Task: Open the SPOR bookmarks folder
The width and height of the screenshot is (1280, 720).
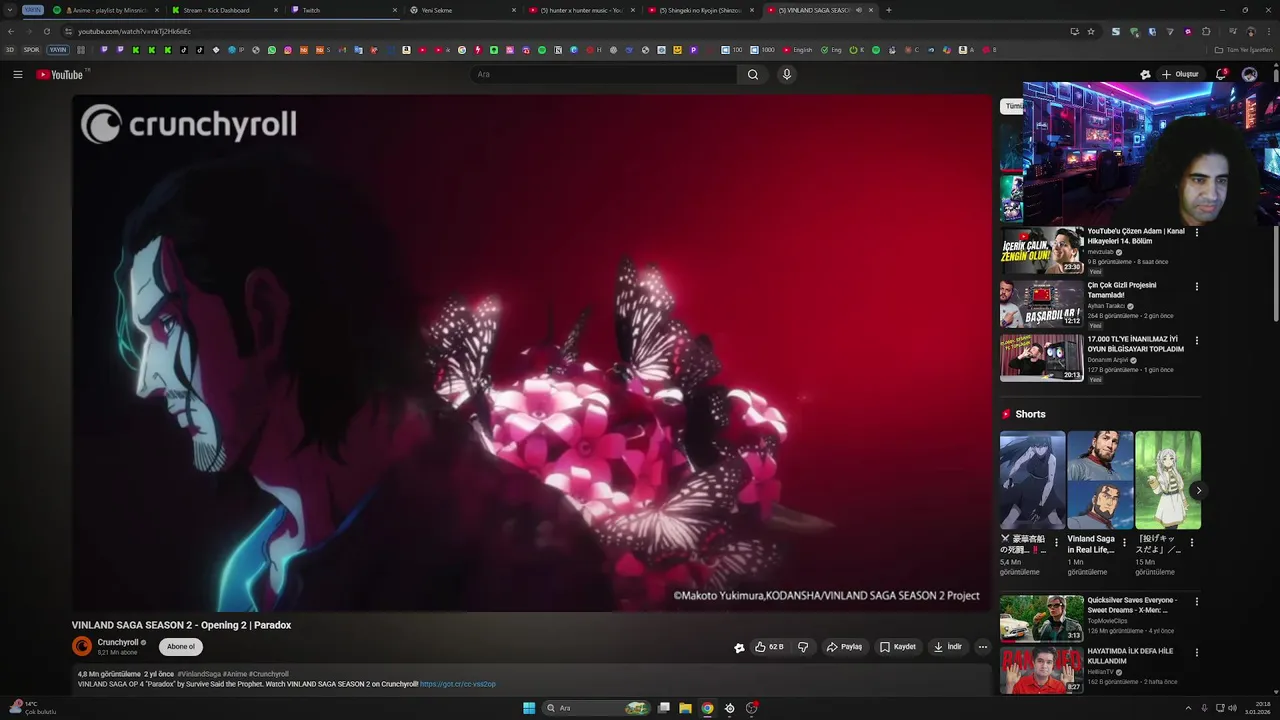Action: [x=32, y=50]
